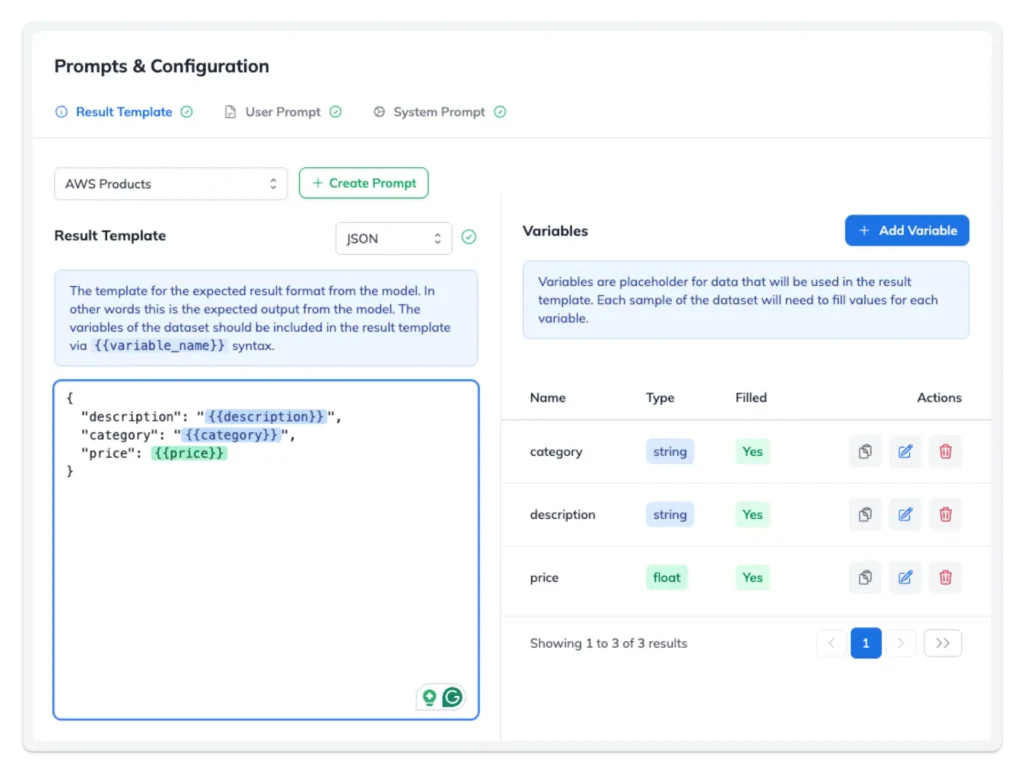Toggle the Filled status for price variable
Image resolution: width=1024 pixels, height=773 pixels.
pyautogui.click(x=752, y=577)
